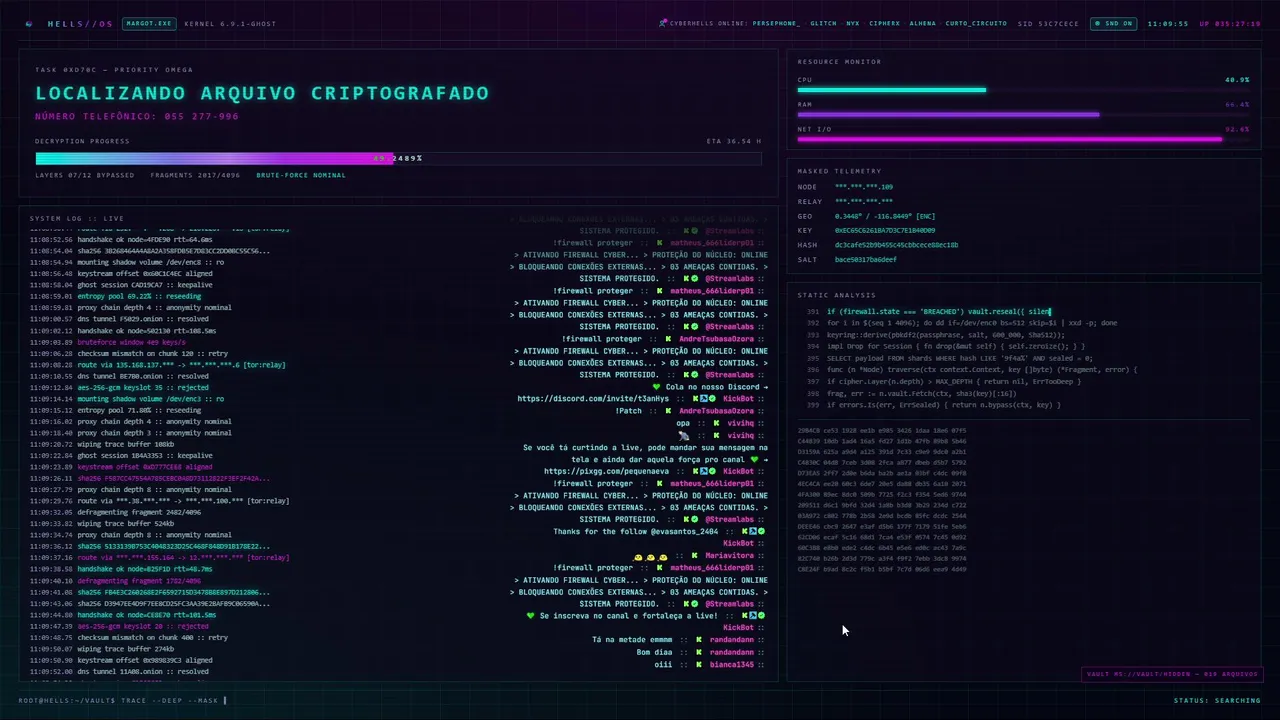
Task: Select ALHENA in the online users list
Action: (x=923, y=23)
